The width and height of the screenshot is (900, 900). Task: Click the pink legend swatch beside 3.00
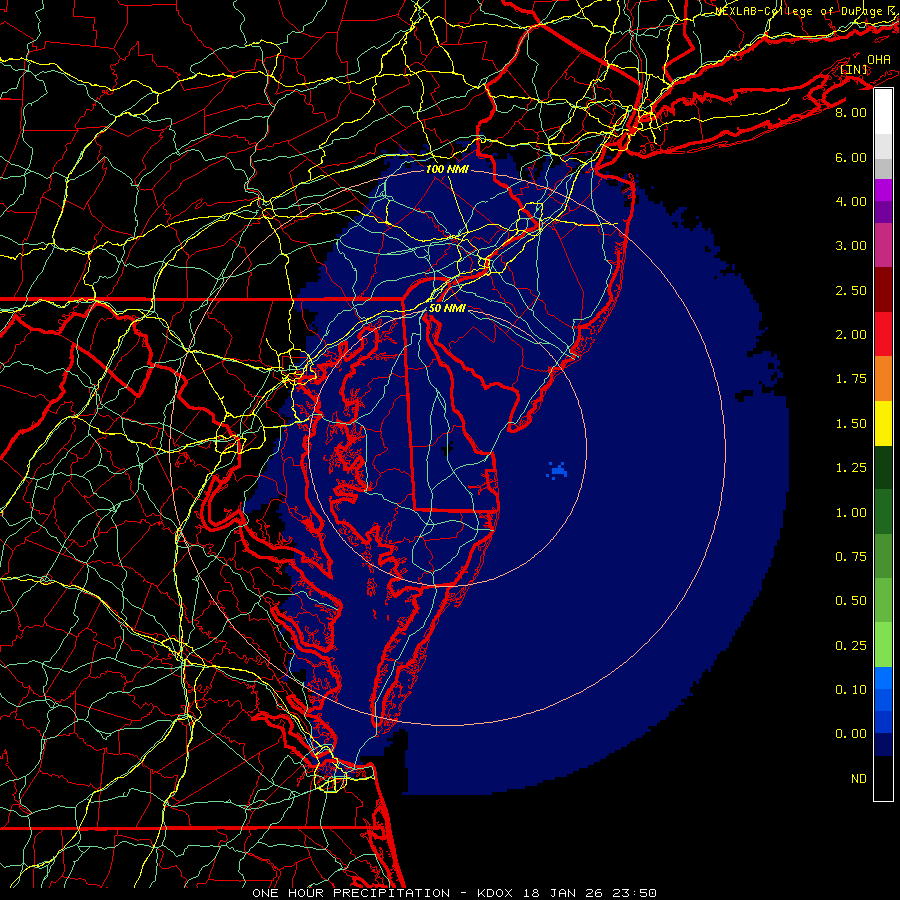point(883,245)
